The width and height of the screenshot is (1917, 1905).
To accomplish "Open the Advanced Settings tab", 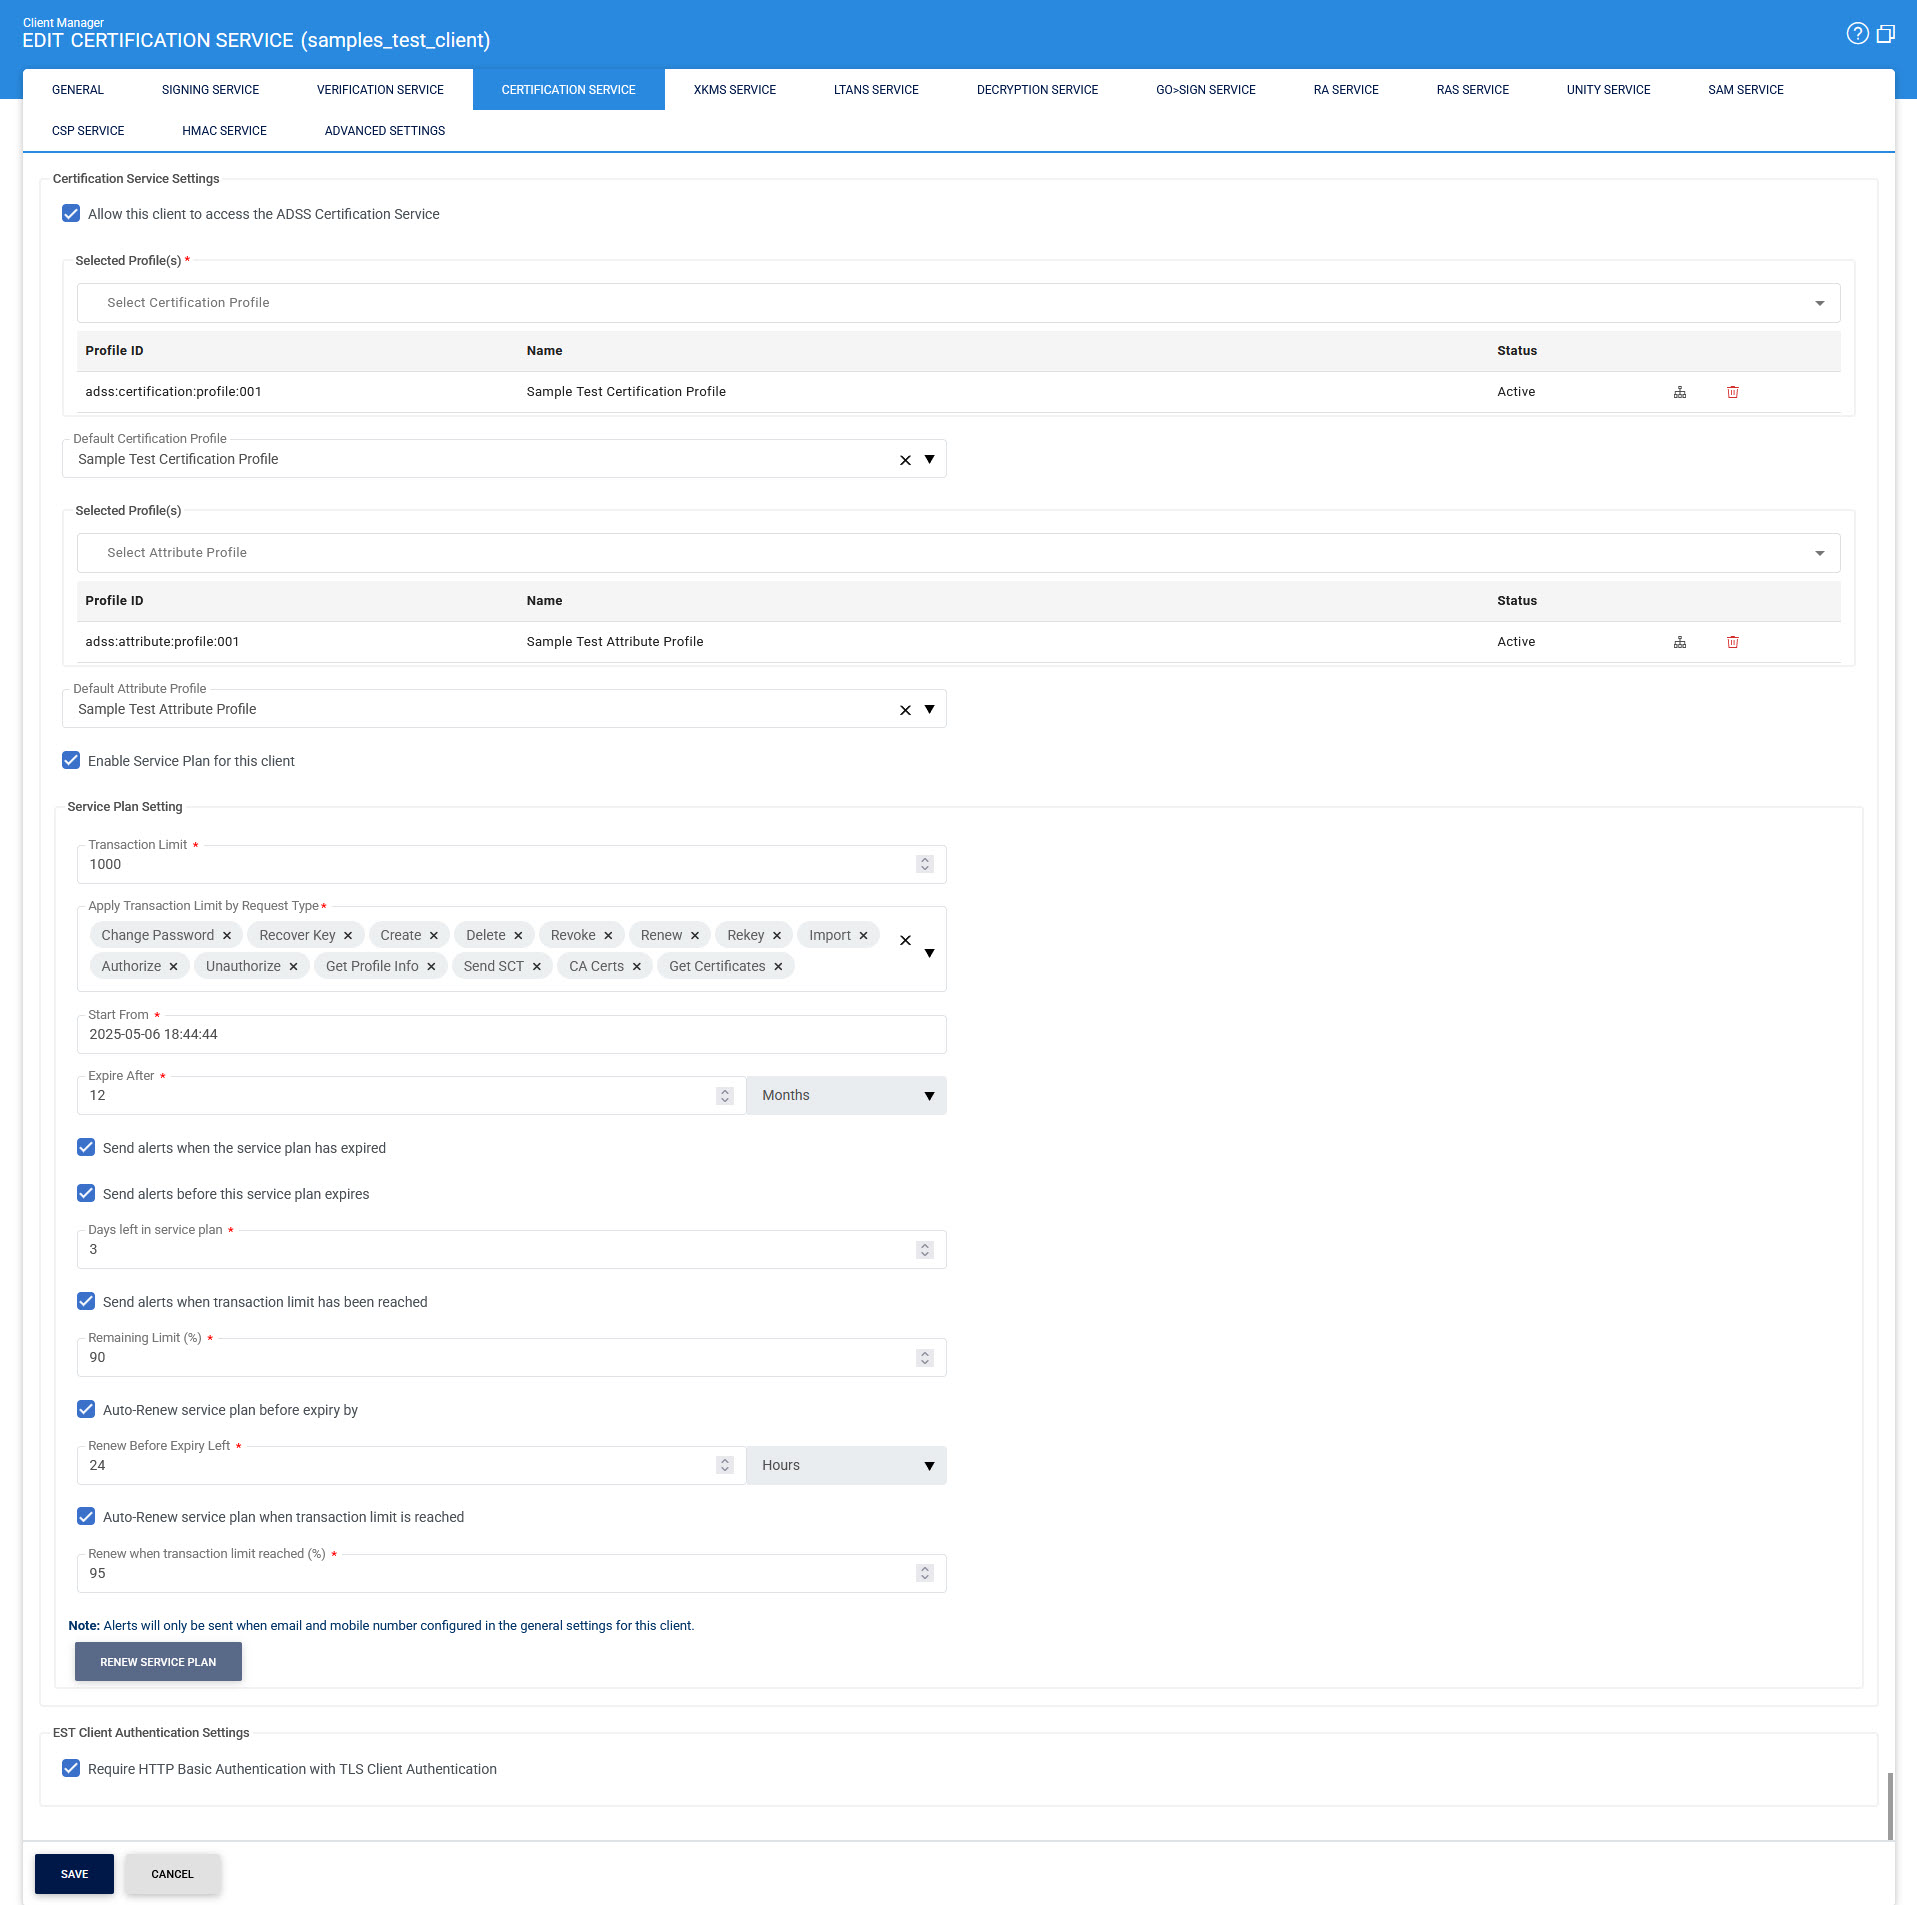I will (x=384, y=131).
